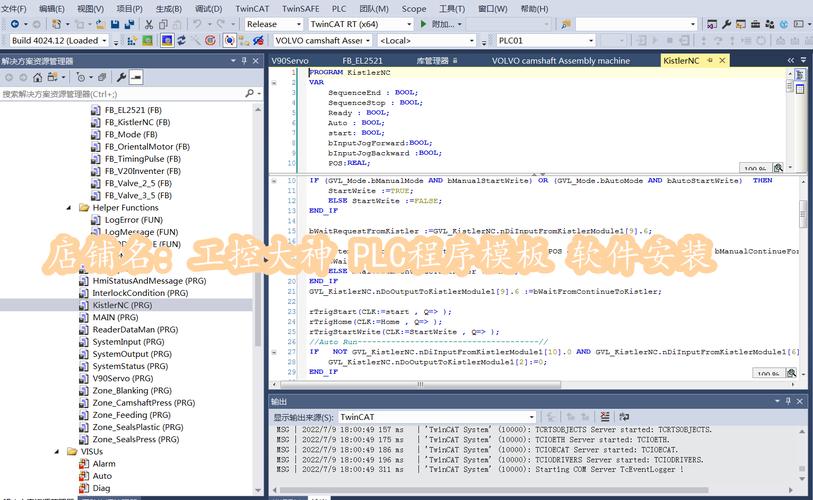Switch to the V90Servo editor tab
This screenshot has height=500, width=813.
(292, 60)
